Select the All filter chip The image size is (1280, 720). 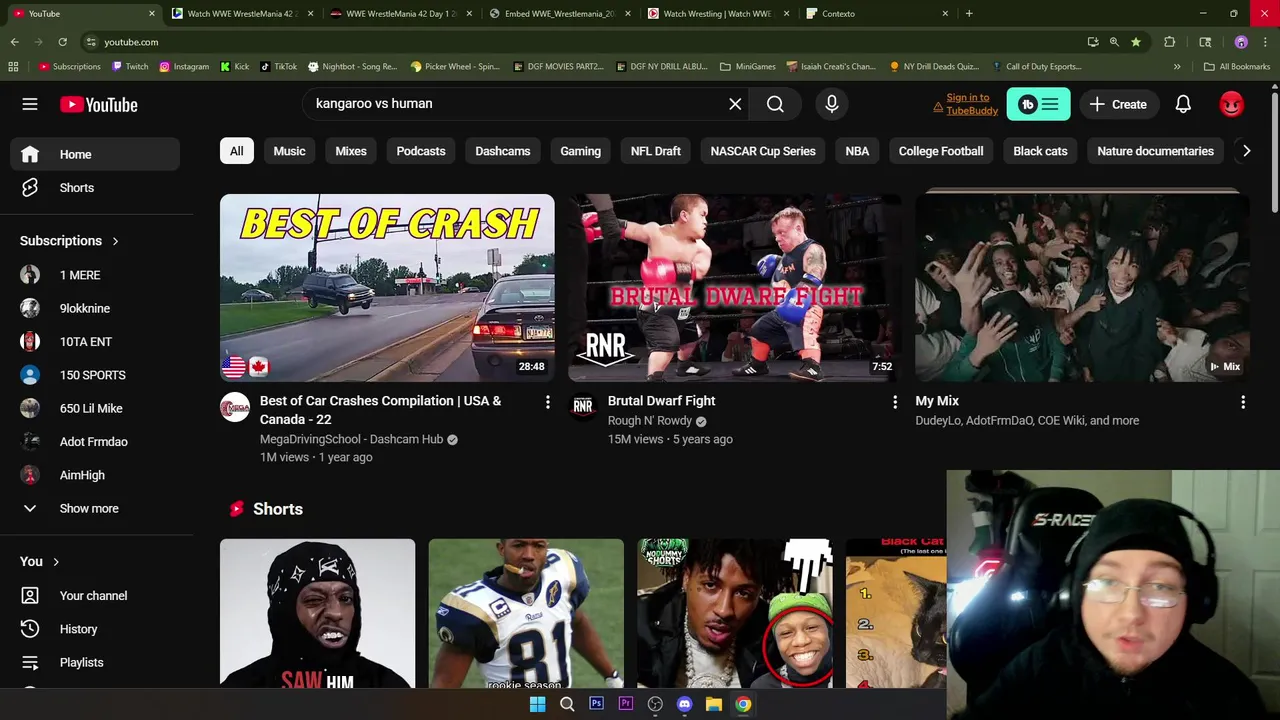click(x=237, y=151)
